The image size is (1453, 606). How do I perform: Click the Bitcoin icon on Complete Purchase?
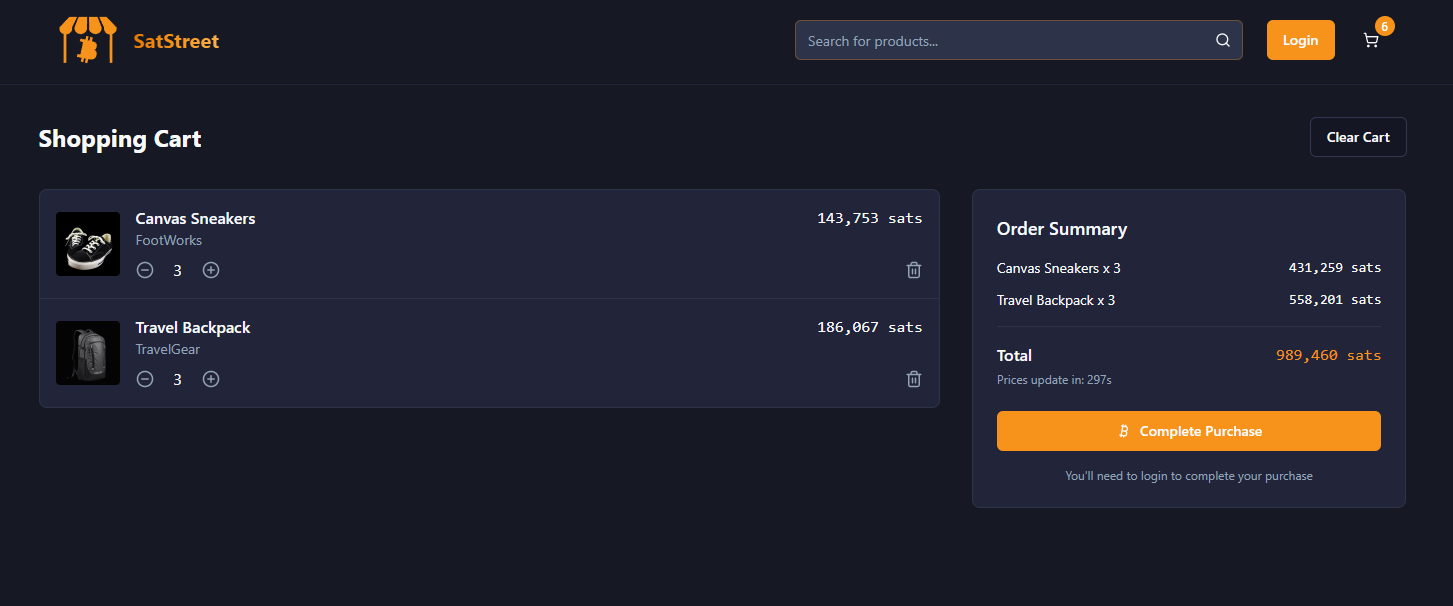tap(1124, 431)
